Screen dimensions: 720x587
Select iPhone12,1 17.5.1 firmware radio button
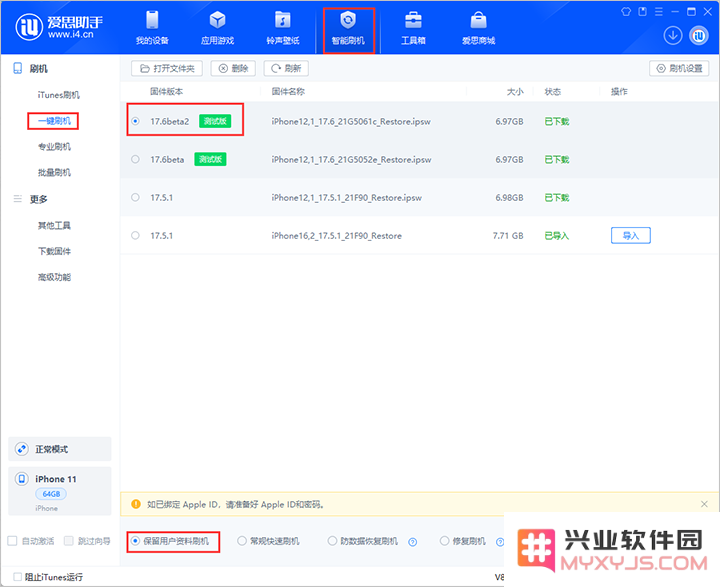click(135, 198)
